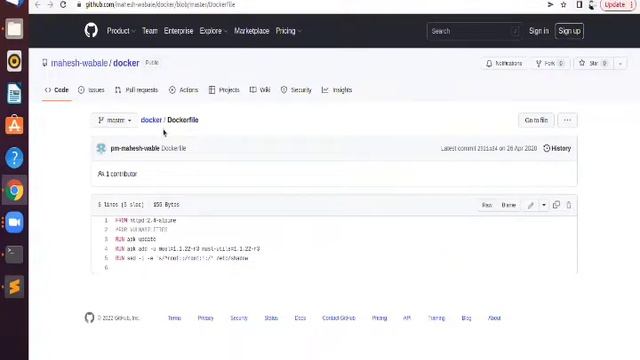Switch to the Code tab
Viewport: 640px width, 360px height.
click(57, 90)
